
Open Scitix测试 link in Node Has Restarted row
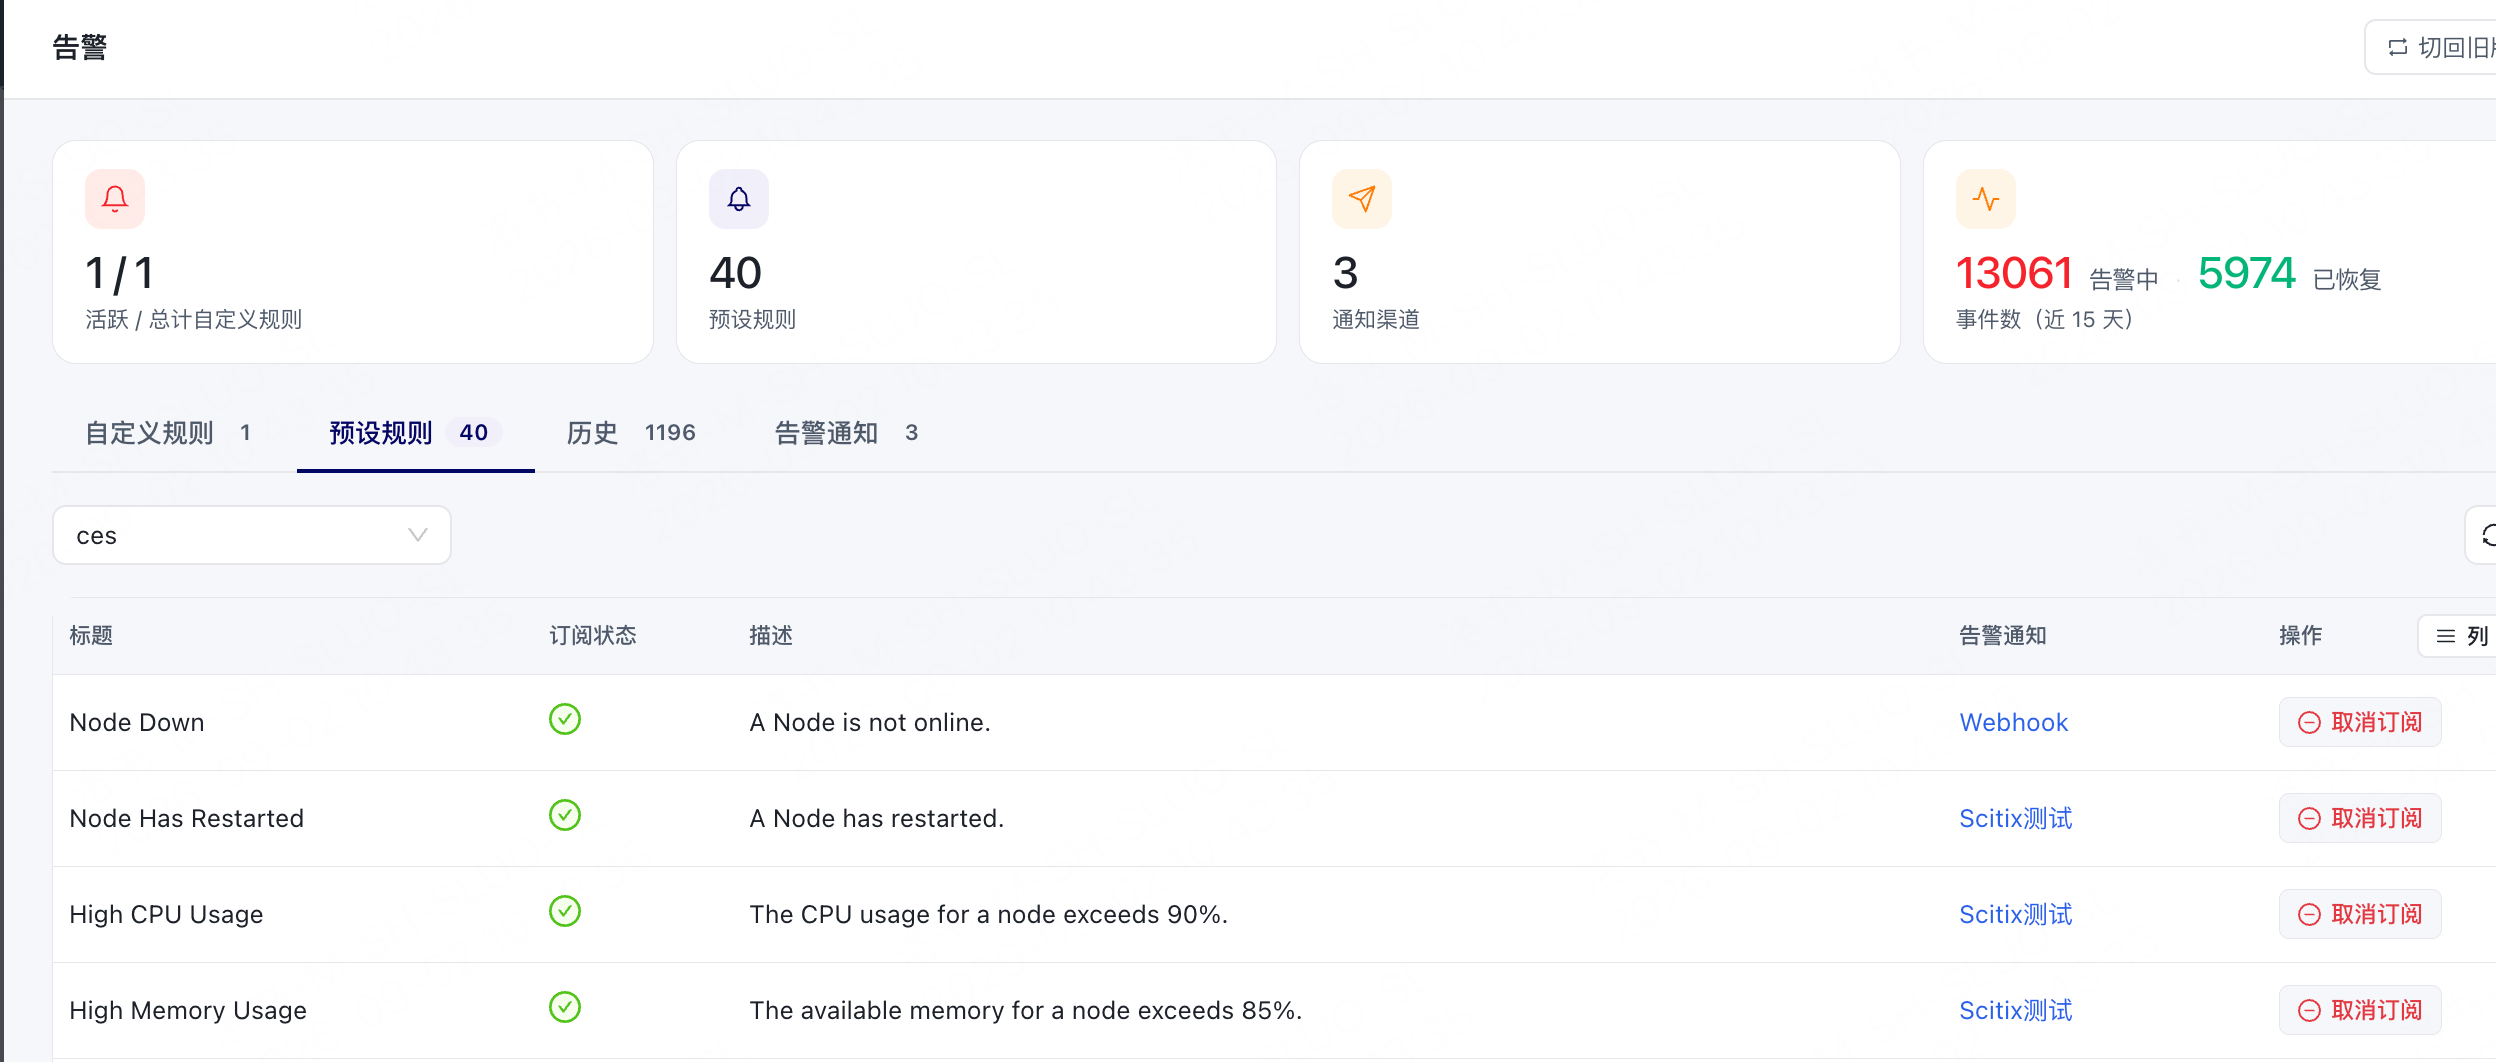(2015, 818)
